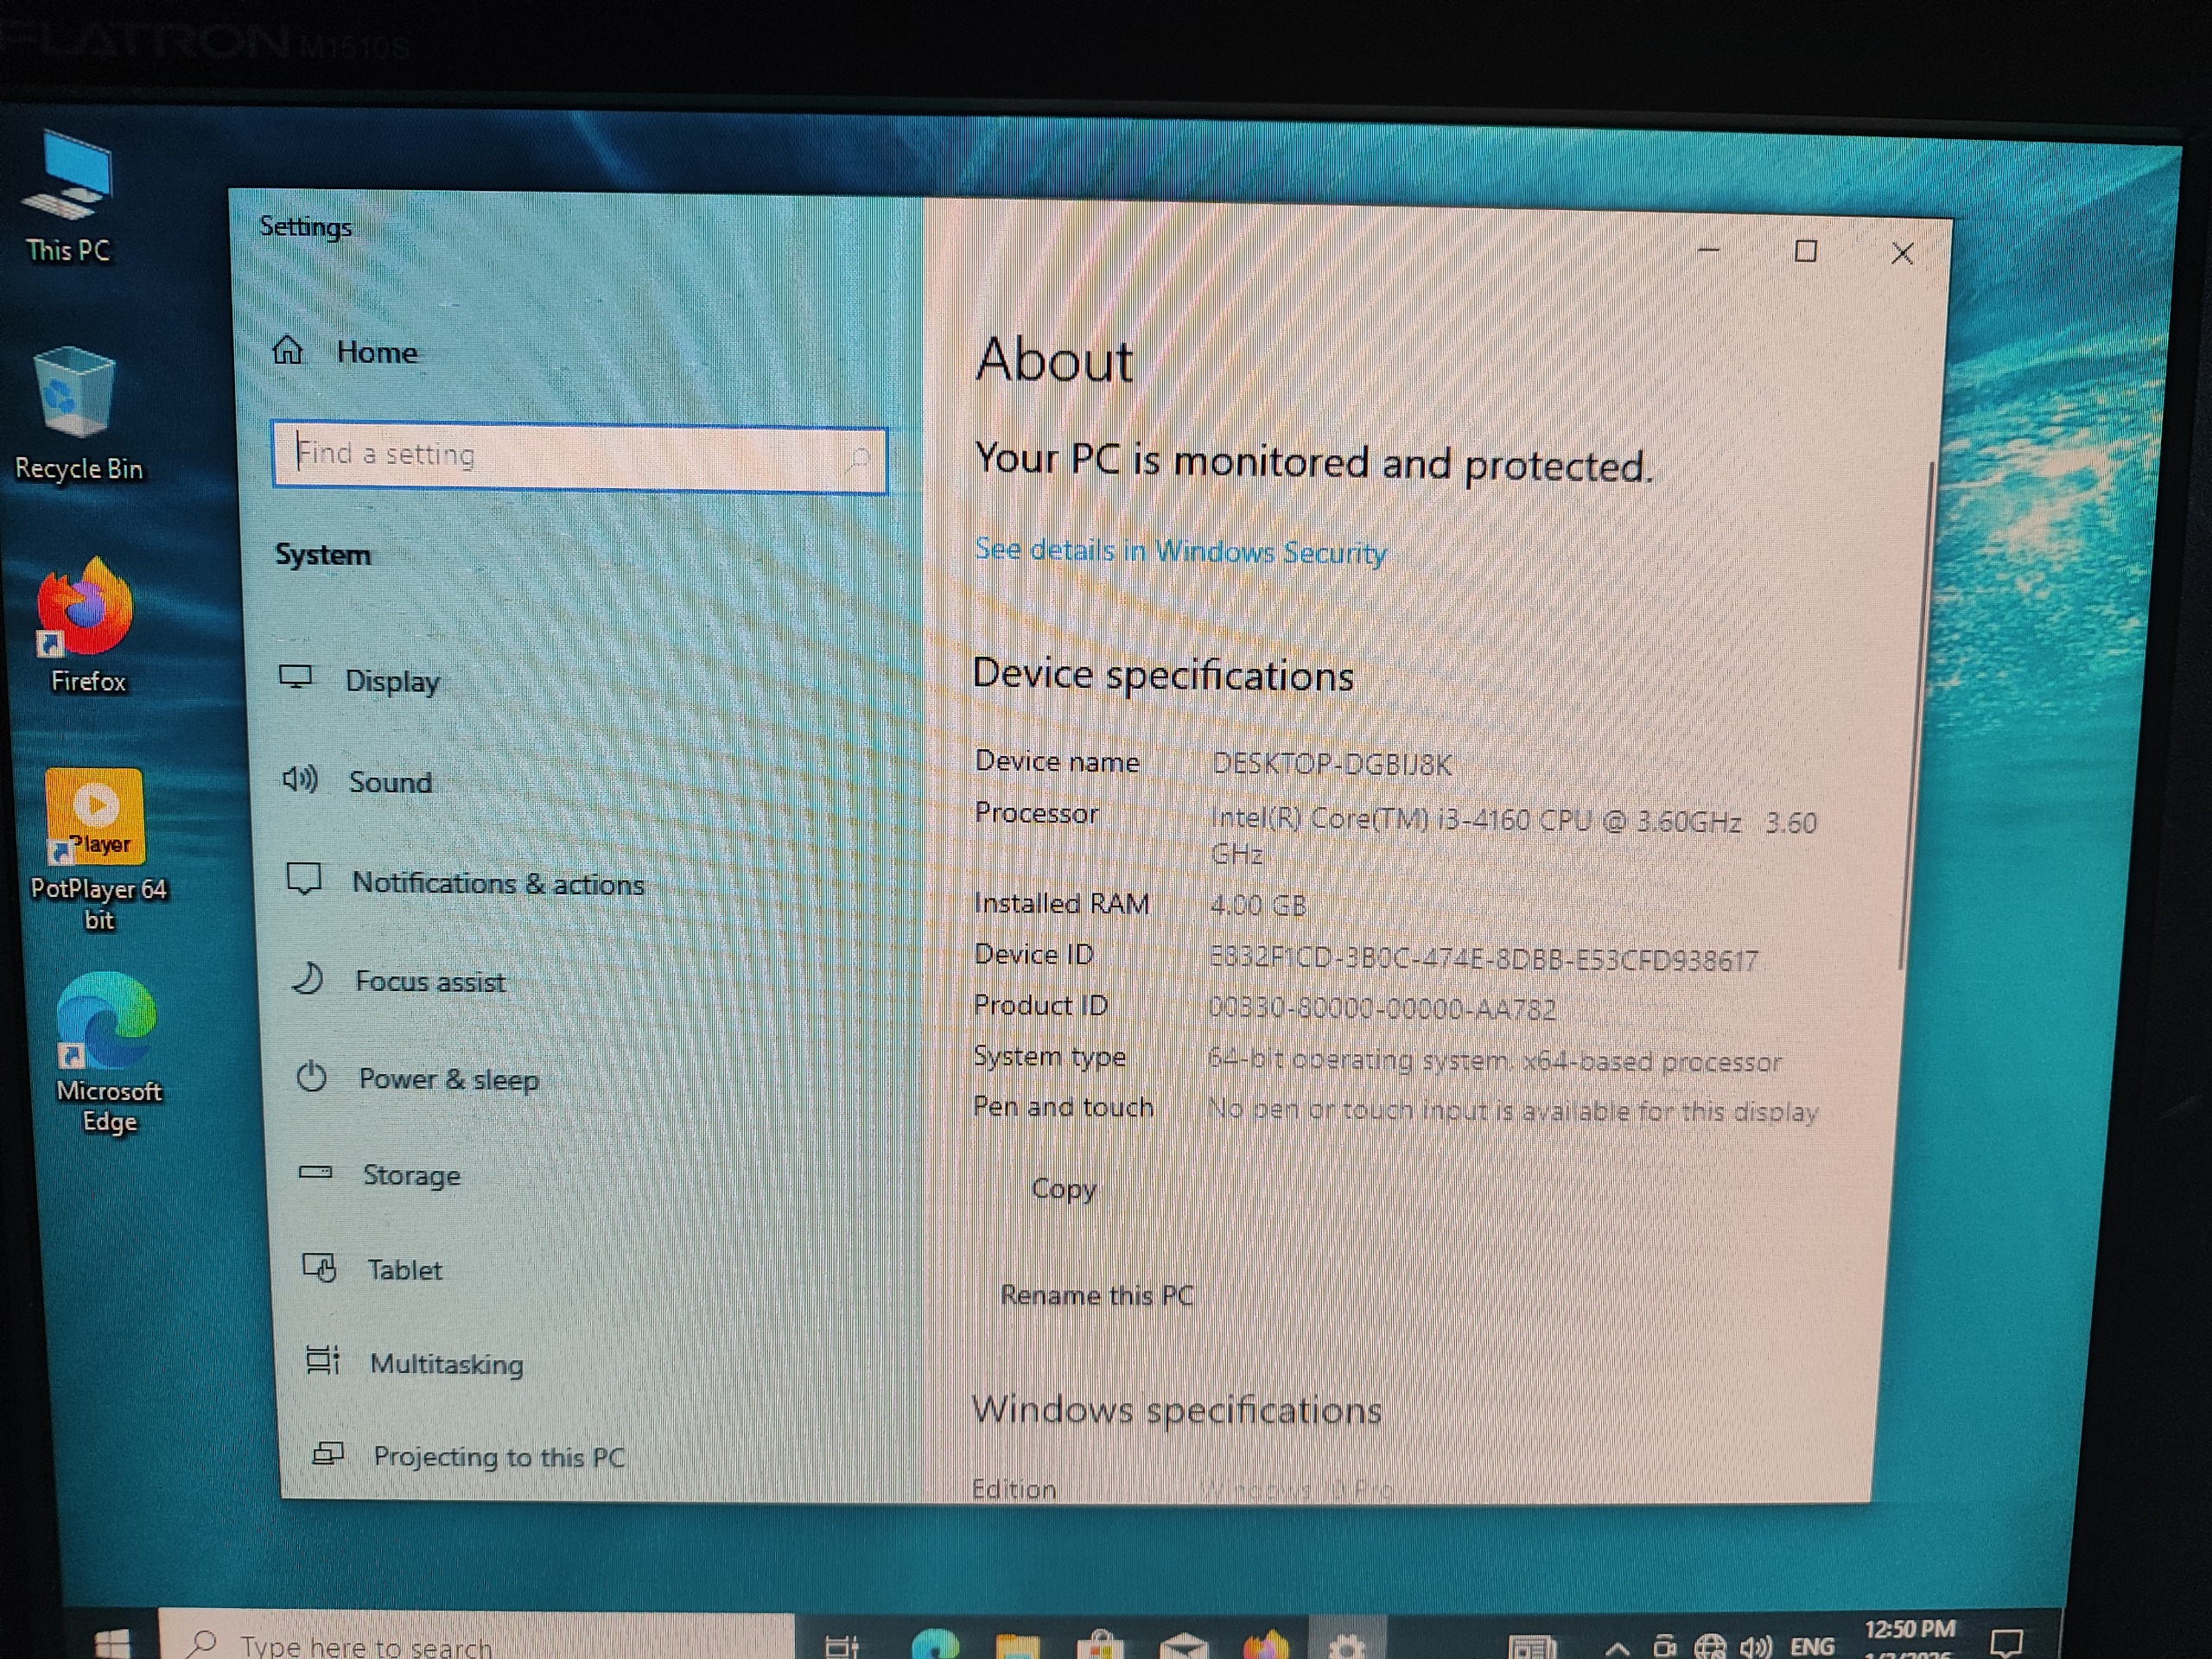Open Projecting to this PC
The image size is (2212, 1659).
[498, 1456]
